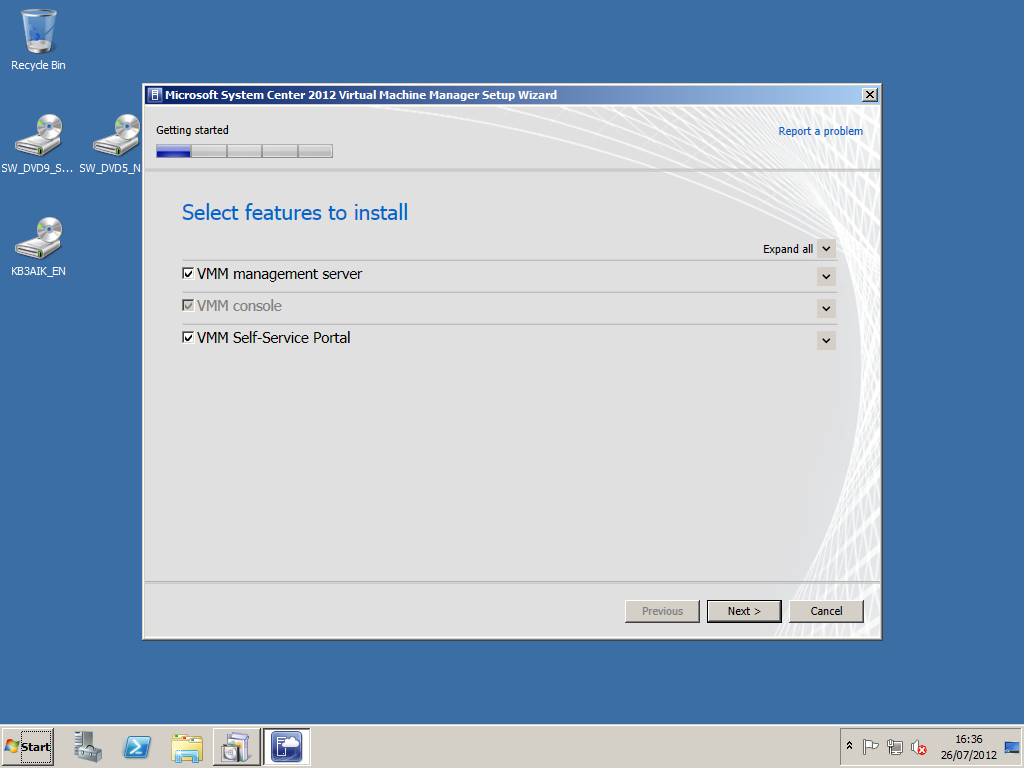The width and height of the screenshot is (1024, 768).
Task: Open Windows Explorer from the taskbar
Action: coord(187,746)
